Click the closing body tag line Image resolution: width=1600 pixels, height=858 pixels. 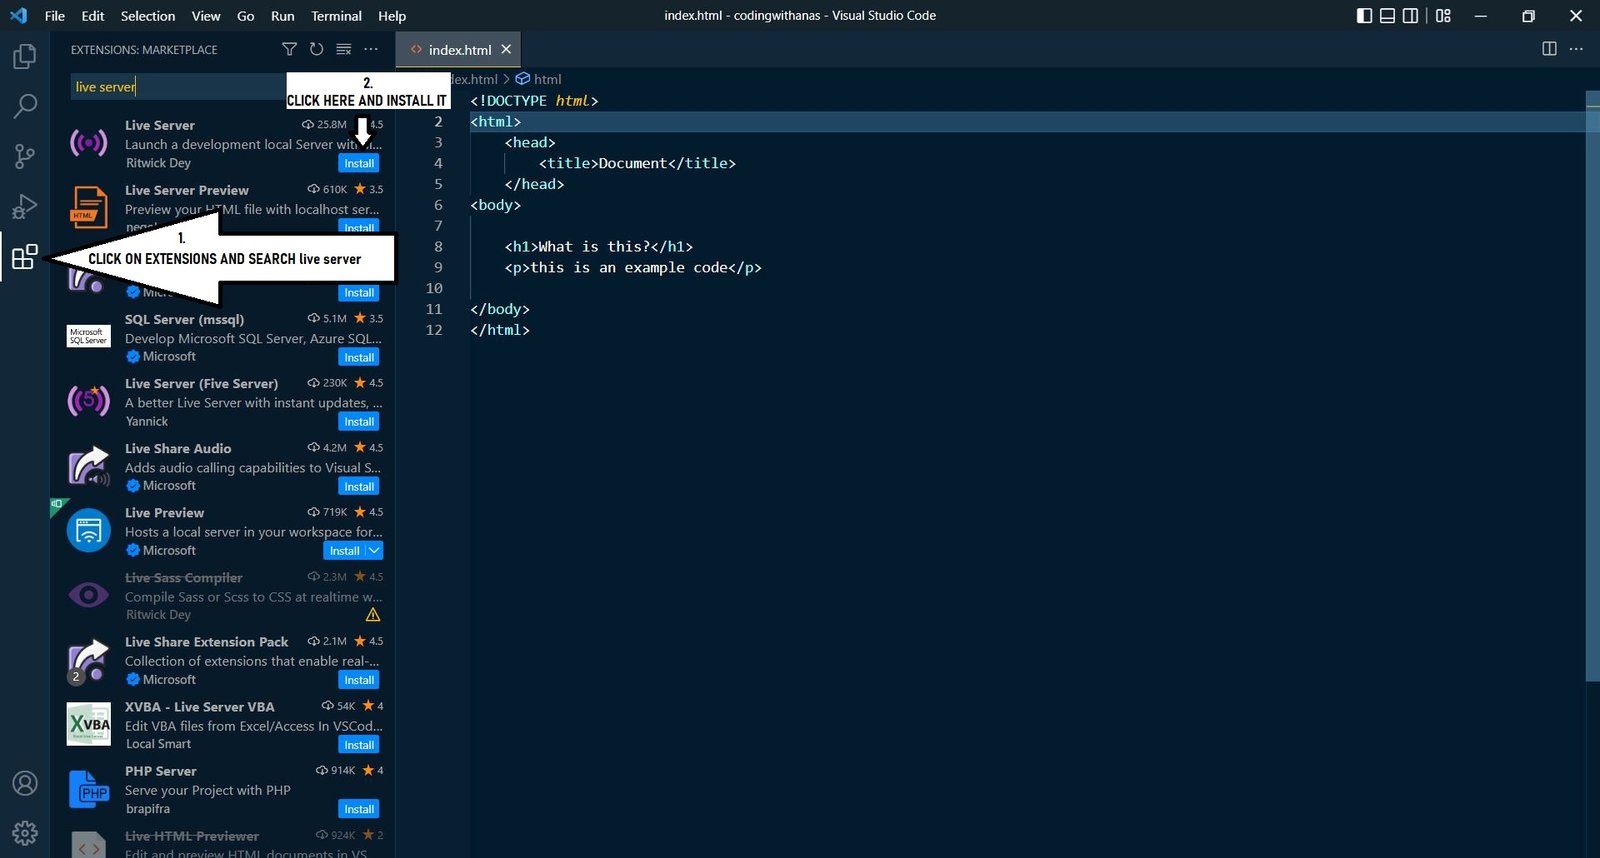500,309
